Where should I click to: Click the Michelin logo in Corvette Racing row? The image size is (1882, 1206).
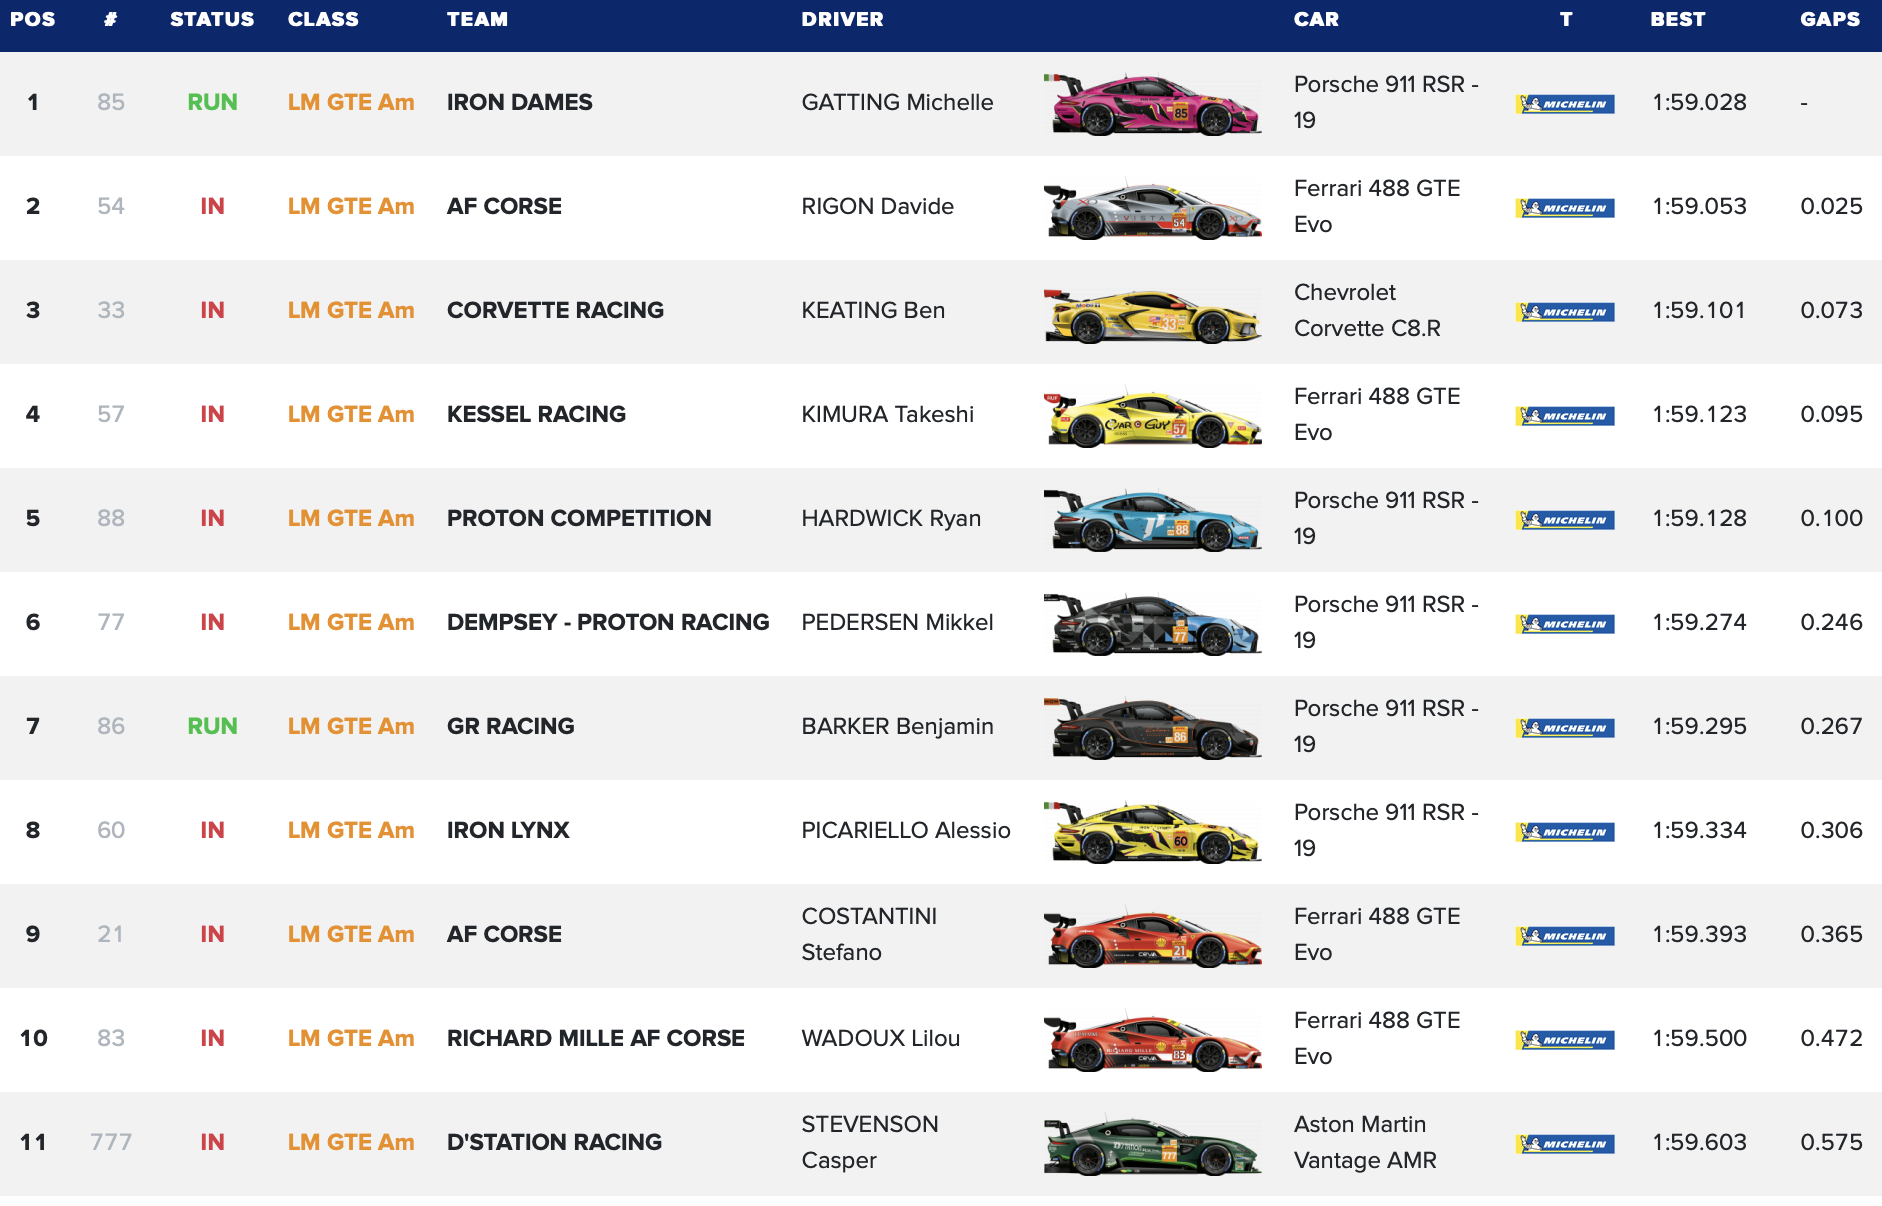tap(1565, 312)
